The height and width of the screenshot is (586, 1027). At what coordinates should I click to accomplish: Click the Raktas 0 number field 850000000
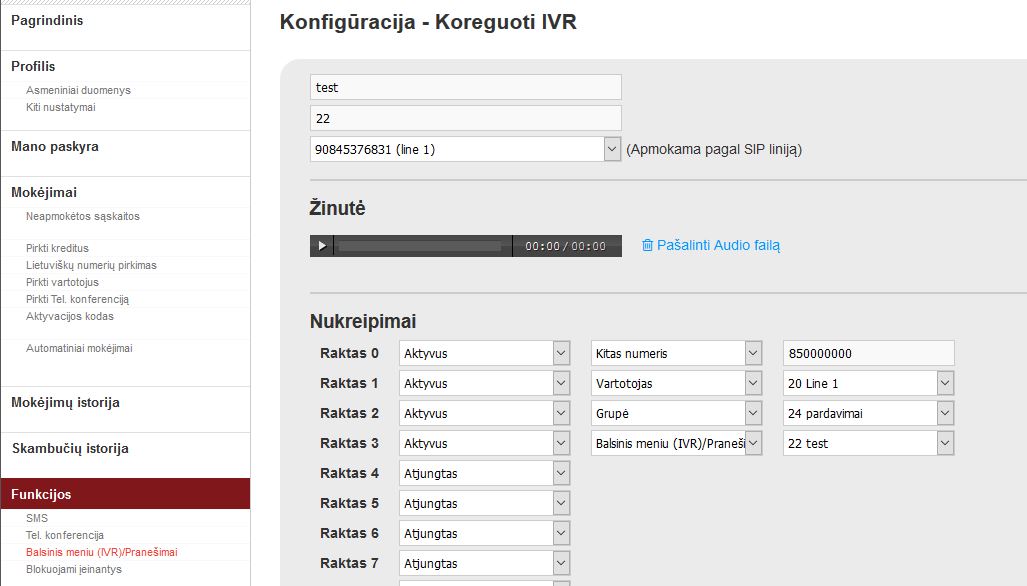(868, 354)
